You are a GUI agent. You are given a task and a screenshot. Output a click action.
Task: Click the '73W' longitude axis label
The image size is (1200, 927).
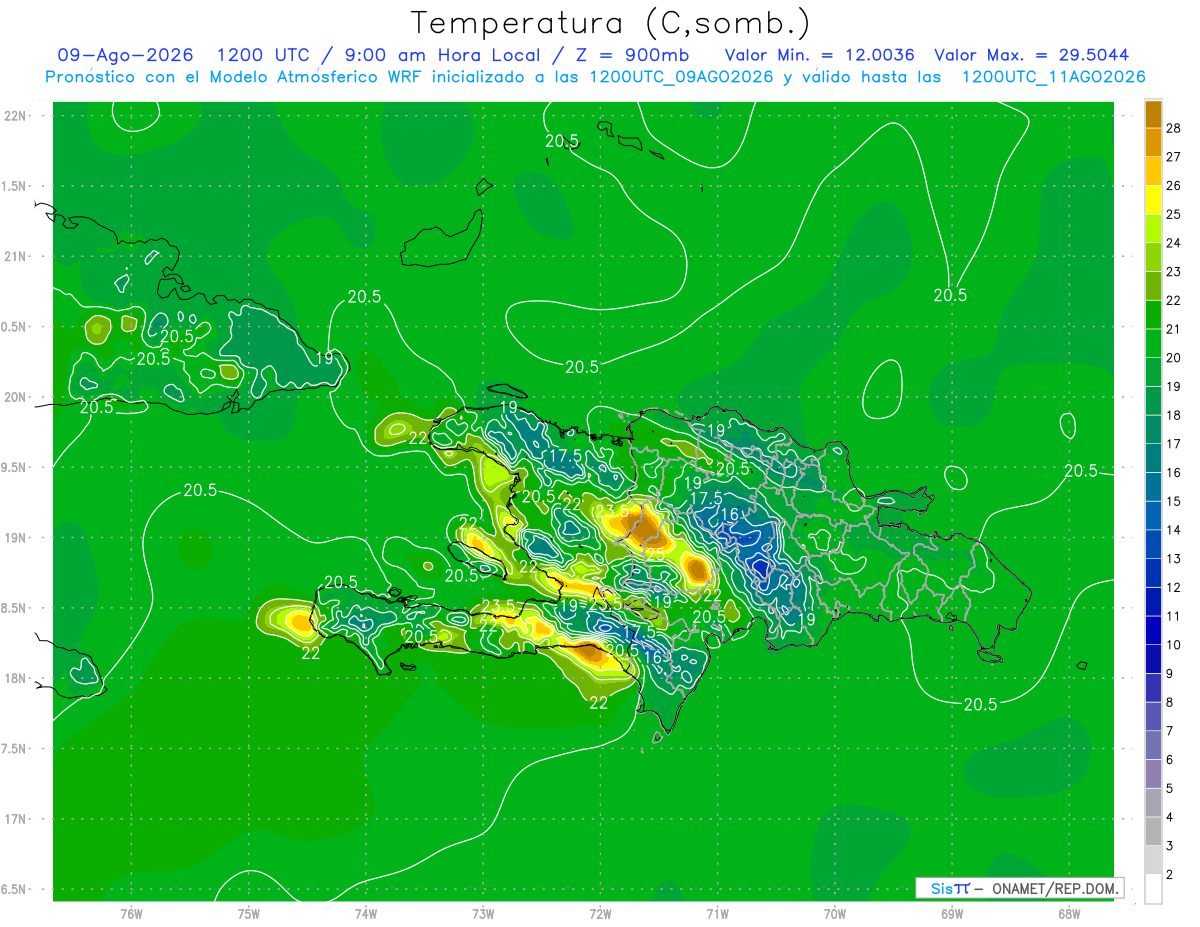point(483,914)
